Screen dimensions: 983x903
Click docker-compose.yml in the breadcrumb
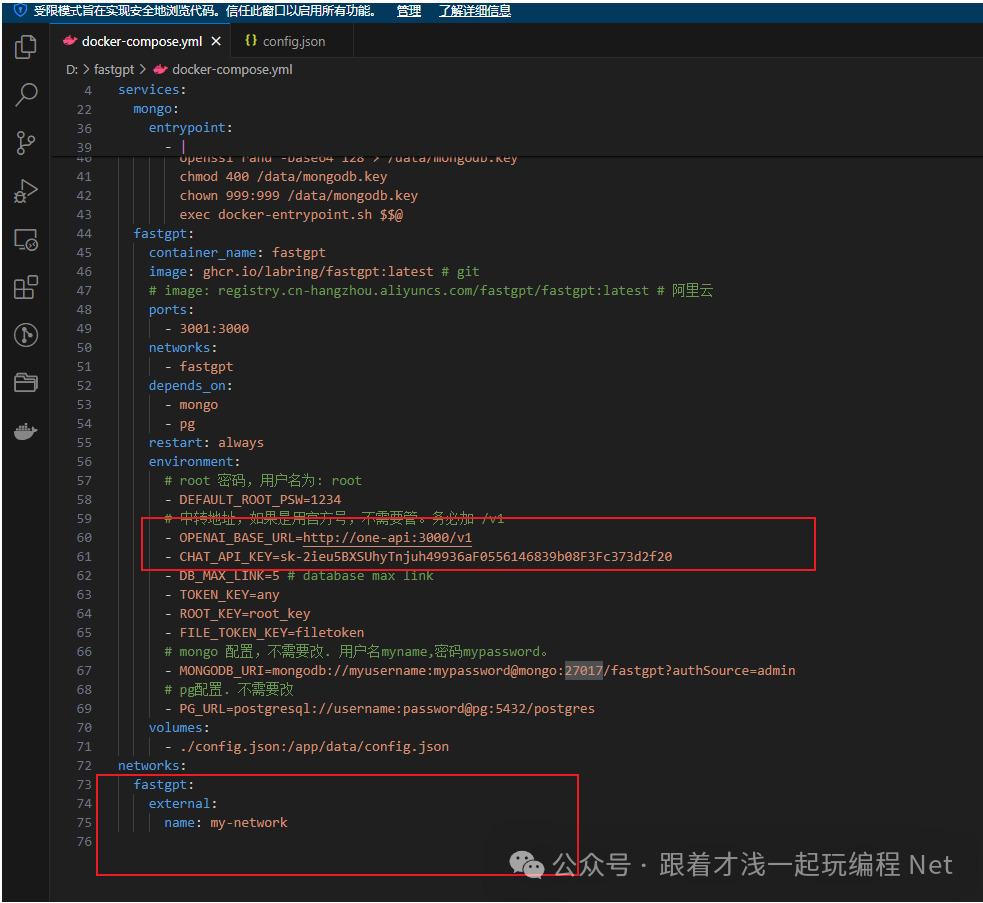(232, 70)
